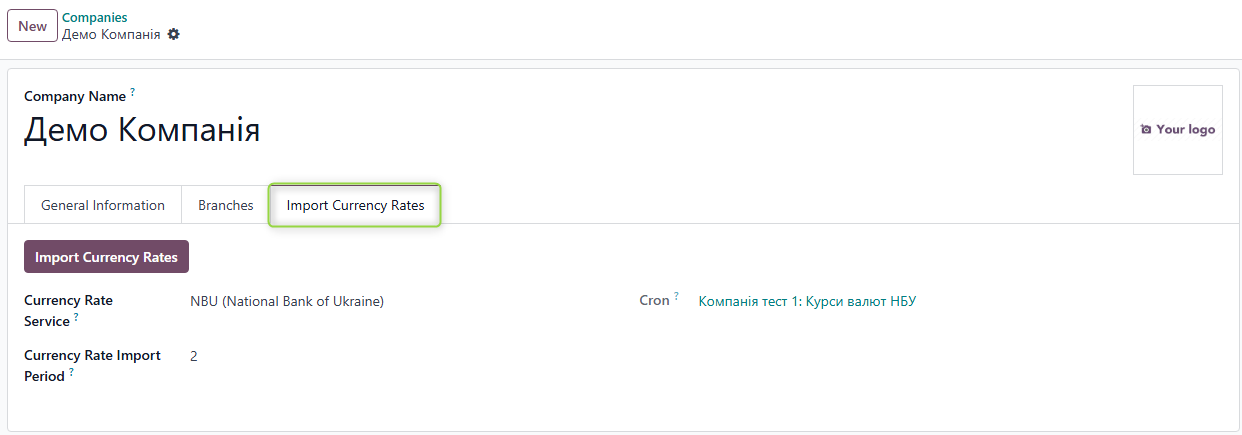
Task: Click the Currency Rate Import Period value 2
Action: (x=194, y=356)
